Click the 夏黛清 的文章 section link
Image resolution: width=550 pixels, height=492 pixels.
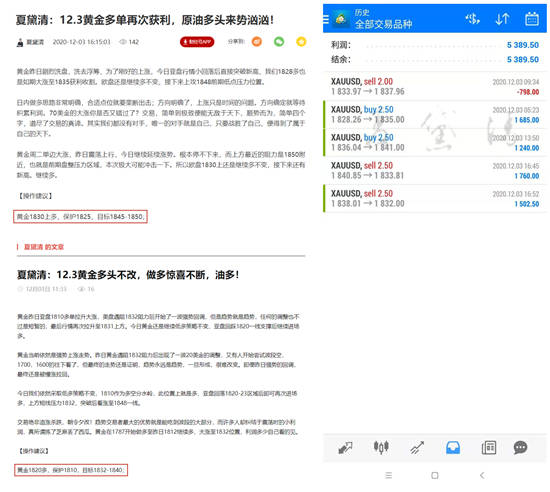pos(44,247)
